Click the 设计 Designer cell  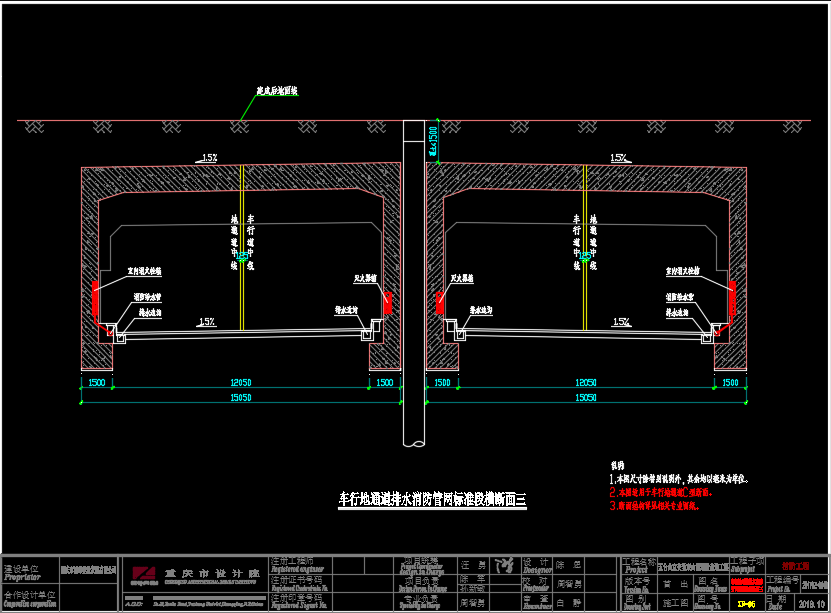tap(537, 566)
